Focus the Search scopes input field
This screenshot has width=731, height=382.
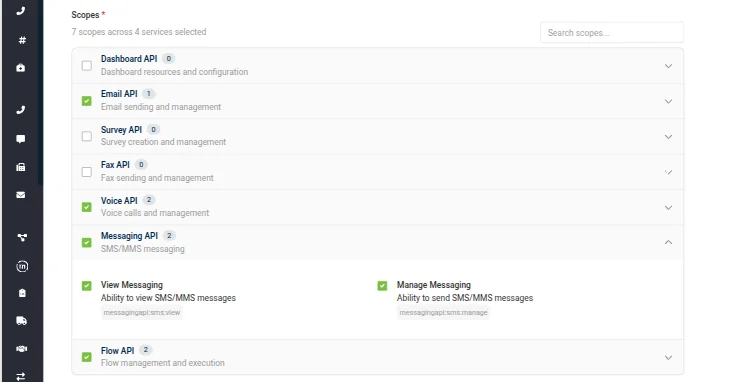612,33
